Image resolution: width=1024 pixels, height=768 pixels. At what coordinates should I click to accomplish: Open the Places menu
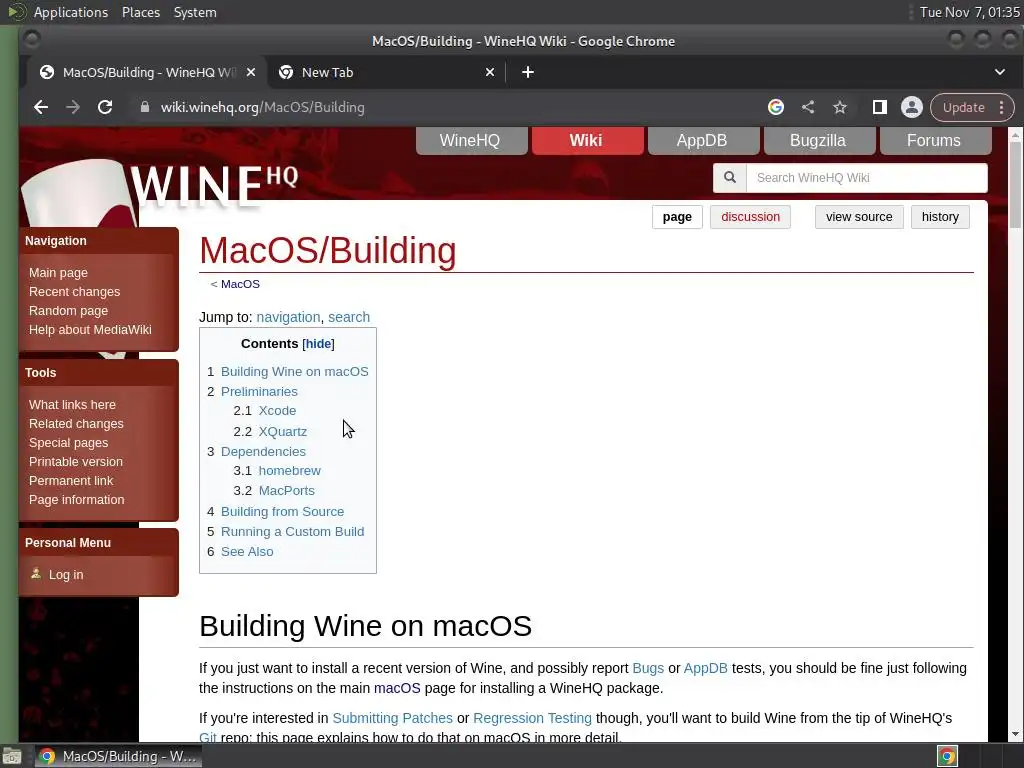tap(141, 12)
